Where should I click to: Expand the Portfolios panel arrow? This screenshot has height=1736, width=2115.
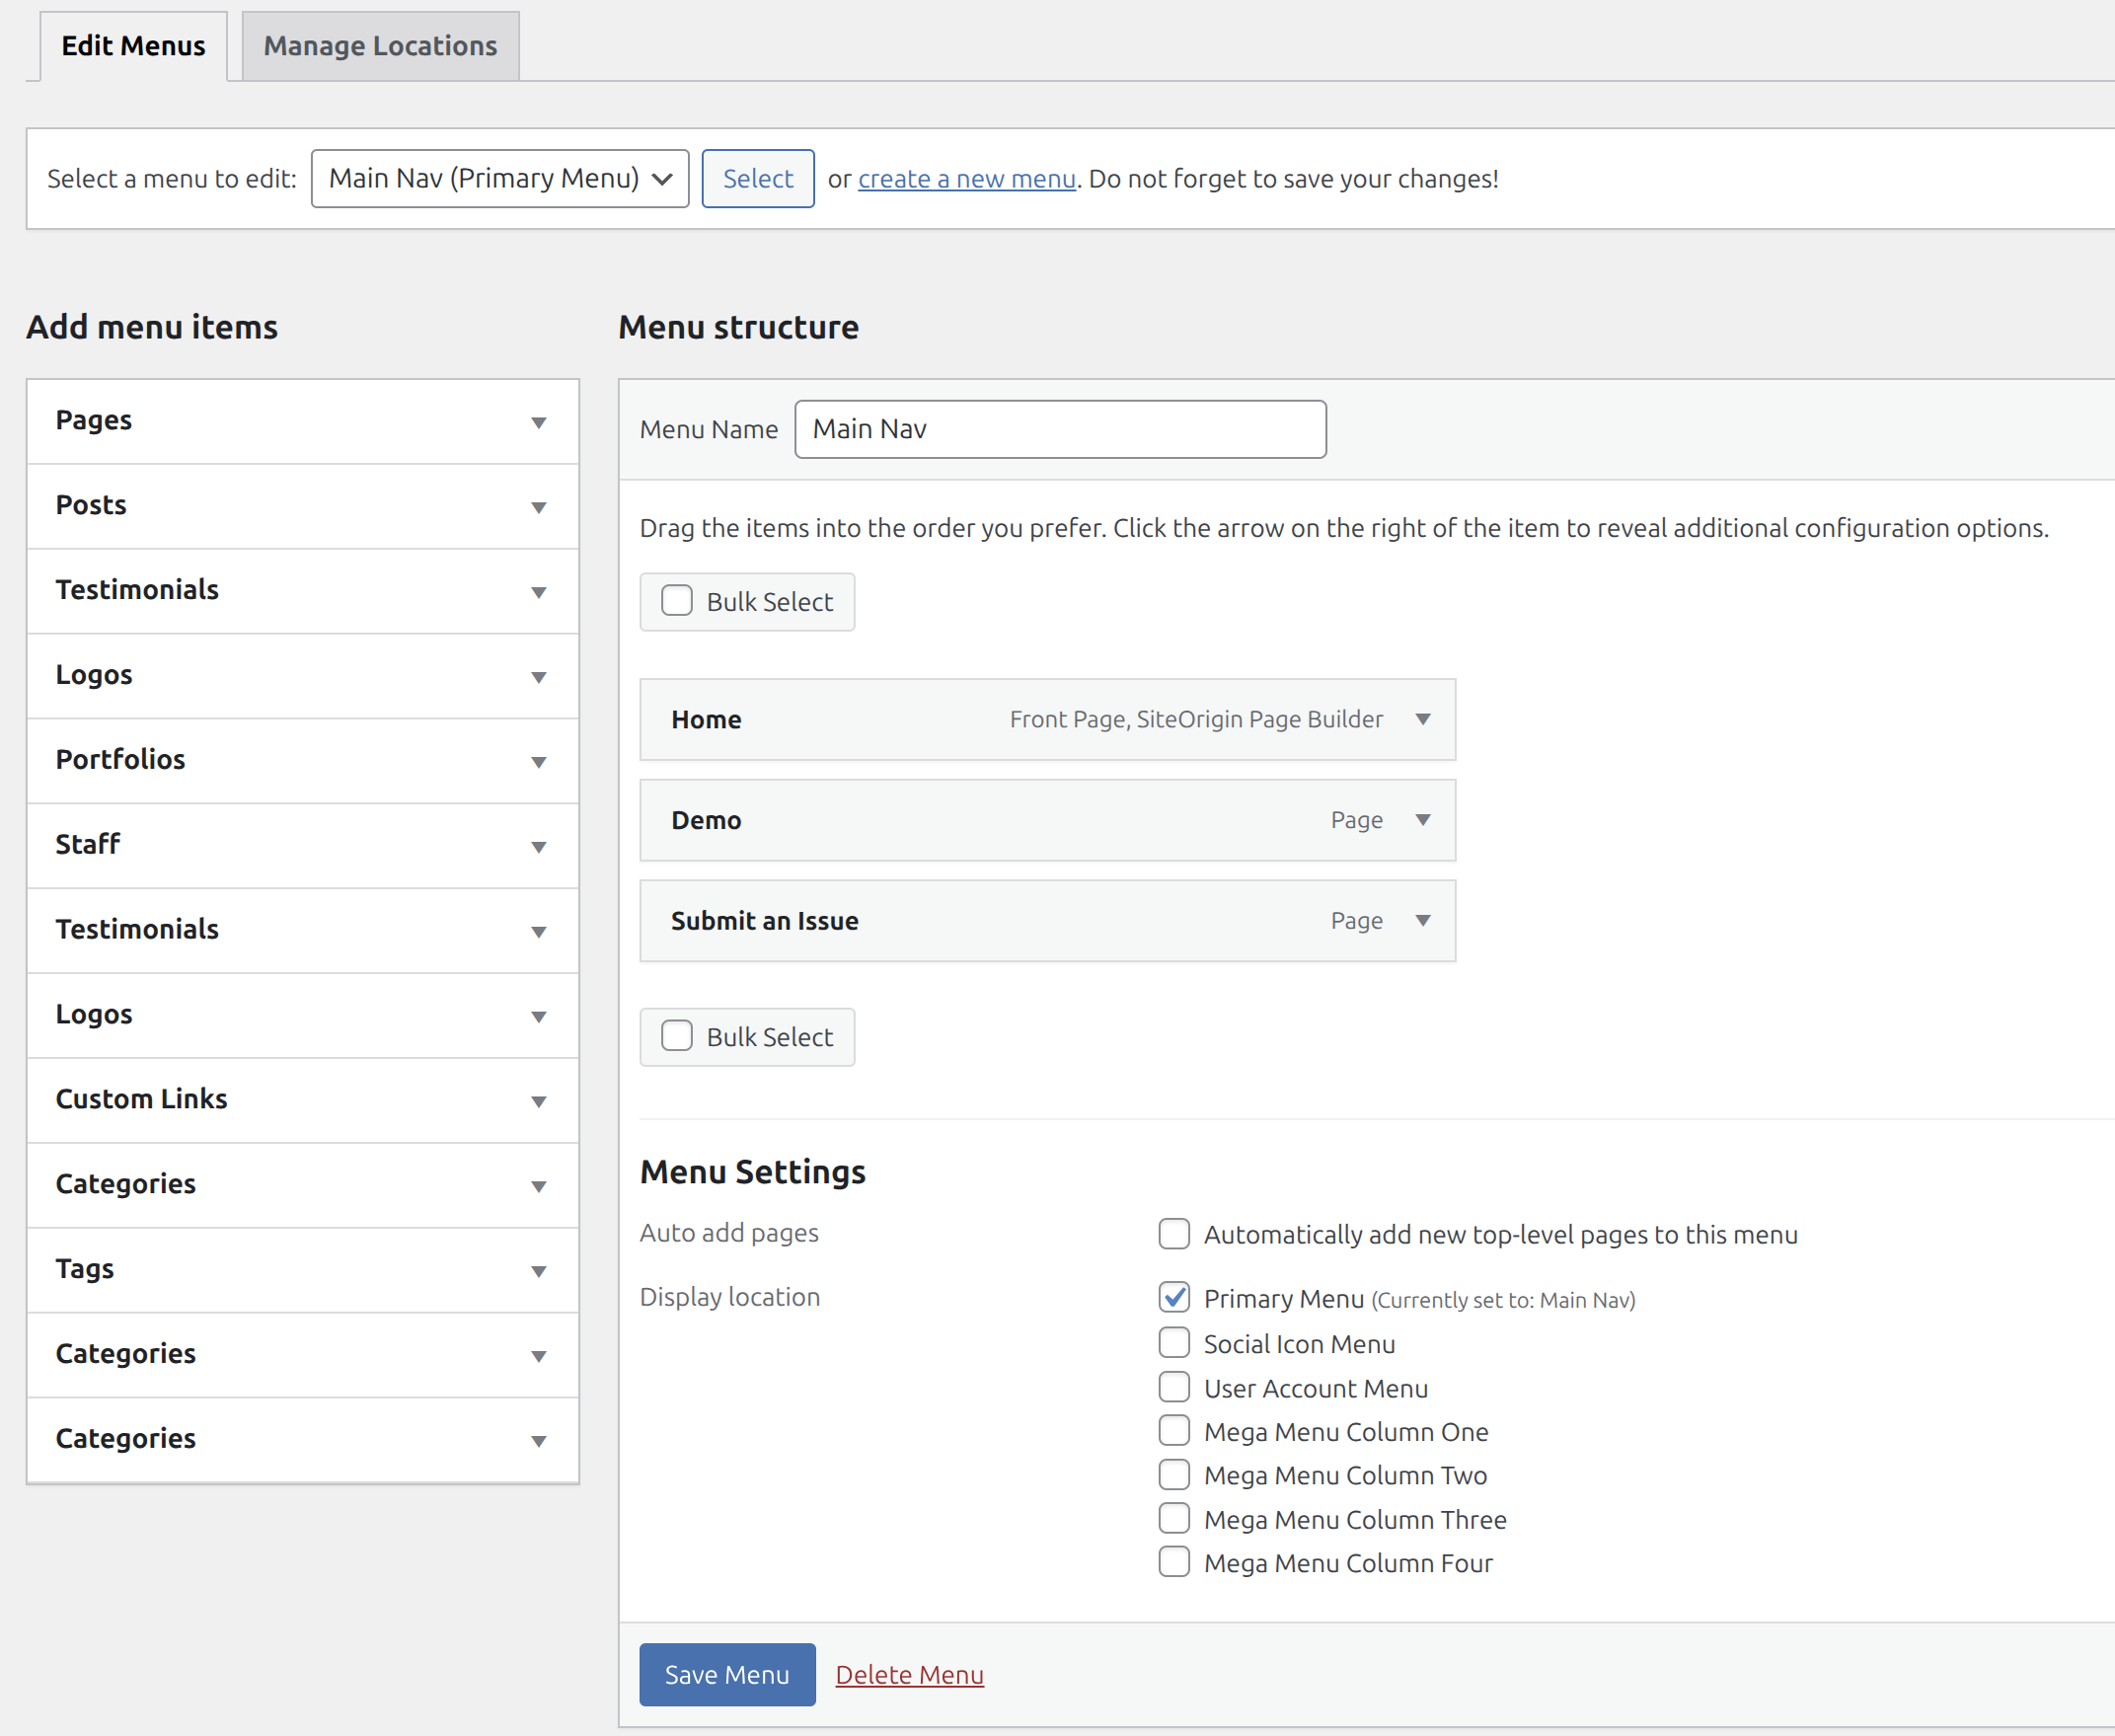pyautogui.click(x=538, y=762)
